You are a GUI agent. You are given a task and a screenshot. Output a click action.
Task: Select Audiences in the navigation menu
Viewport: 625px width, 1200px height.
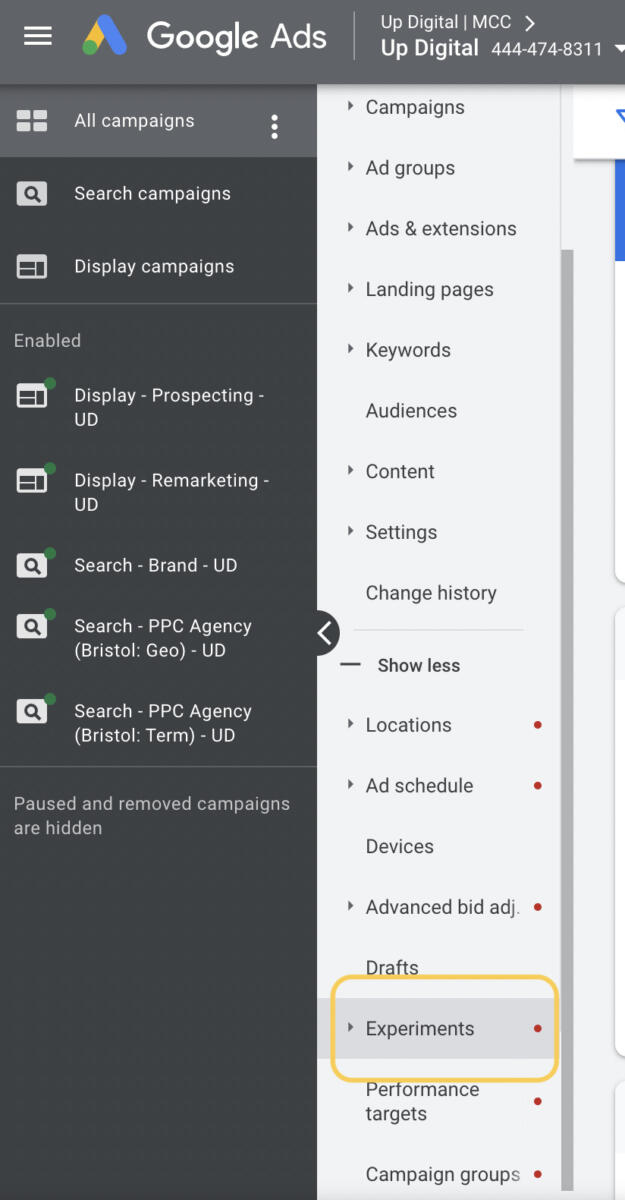point(411,410)
